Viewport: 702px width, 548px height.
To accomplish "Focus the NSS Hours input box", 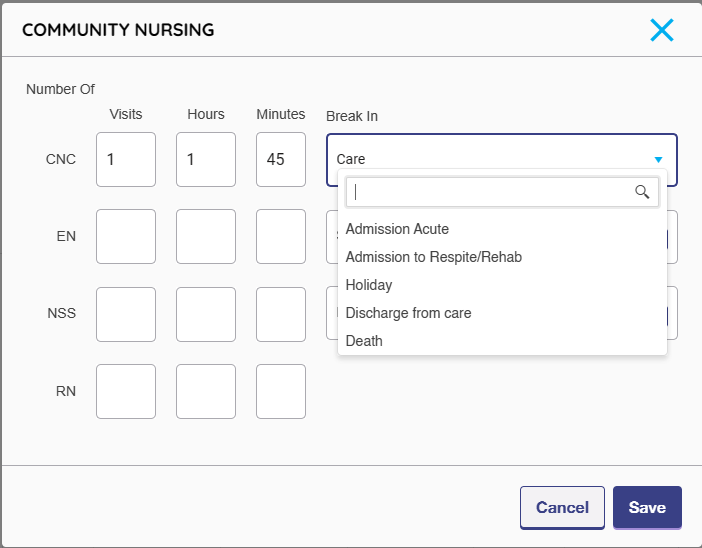I will tap(206, 314).
